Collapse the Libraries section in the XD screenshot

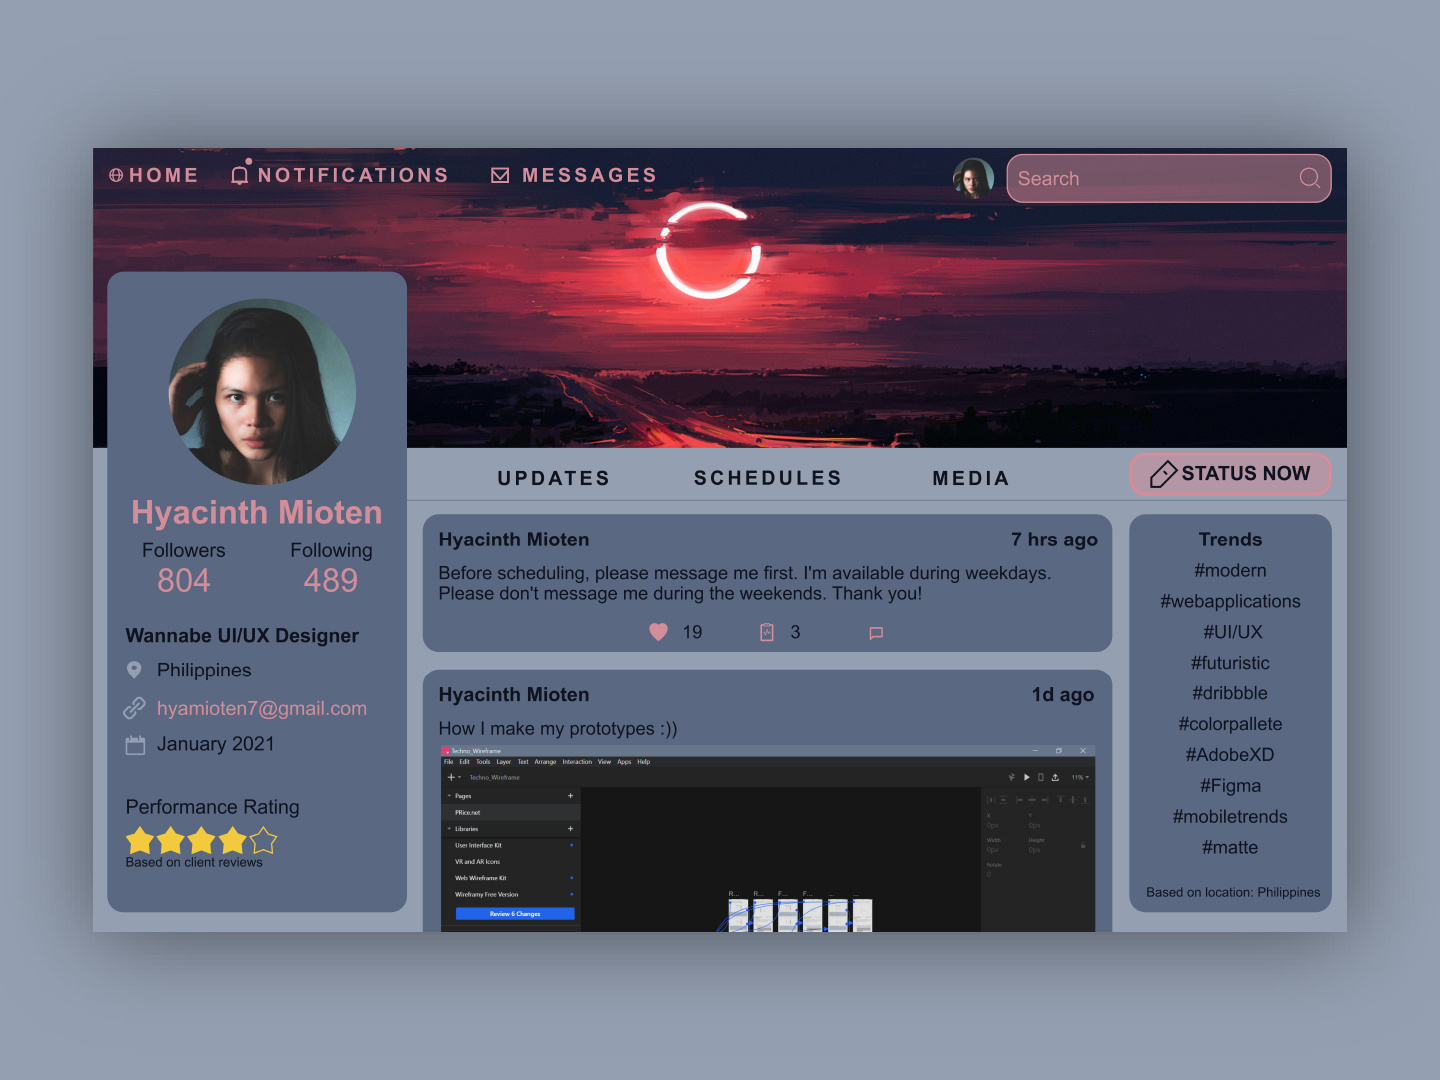point(450,828)
